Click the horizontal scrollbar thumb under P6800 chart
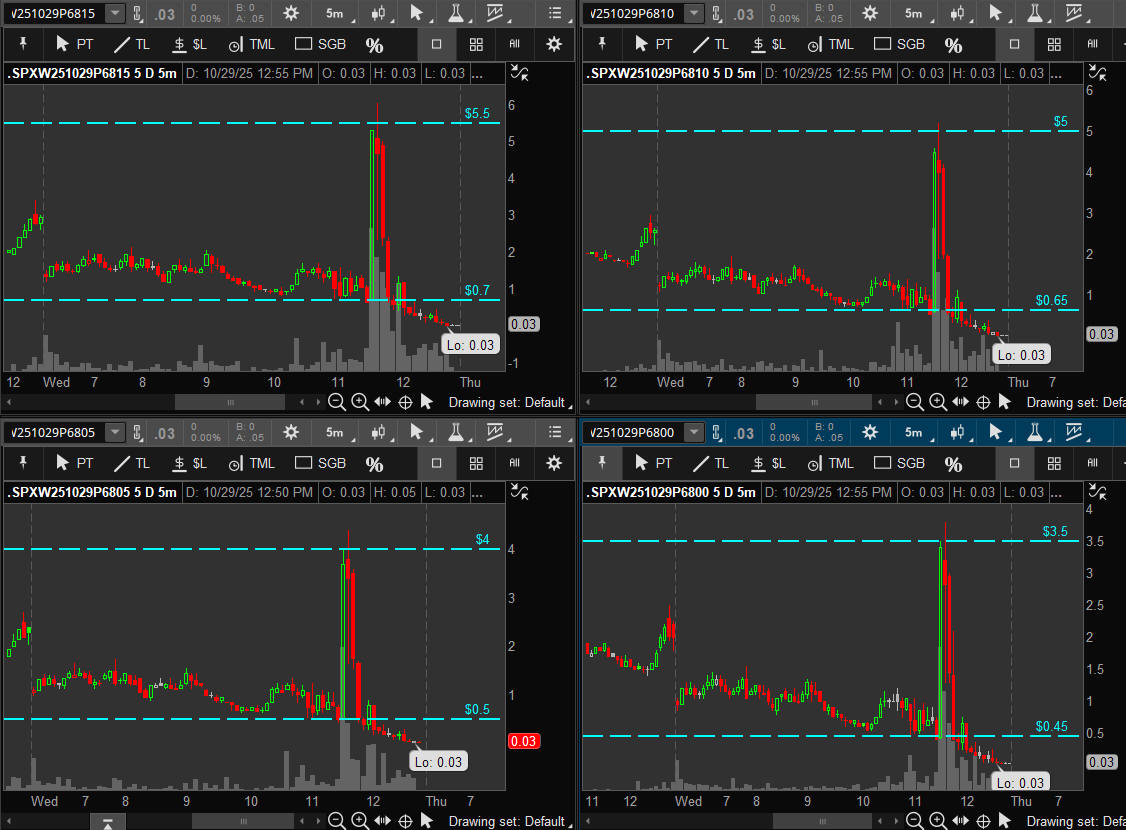Screen dimensions: 1126x830 point(808,821)
